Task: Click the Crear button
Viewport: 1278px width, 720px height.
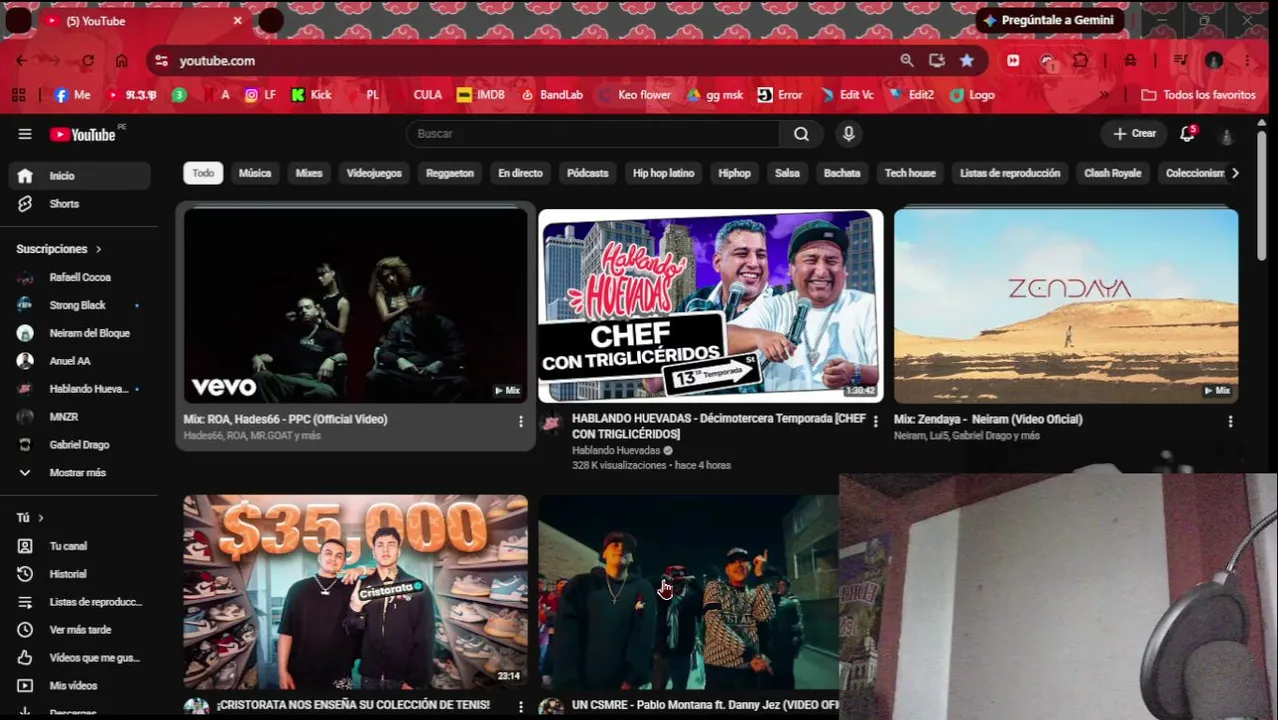Action: pos(1134,134)
